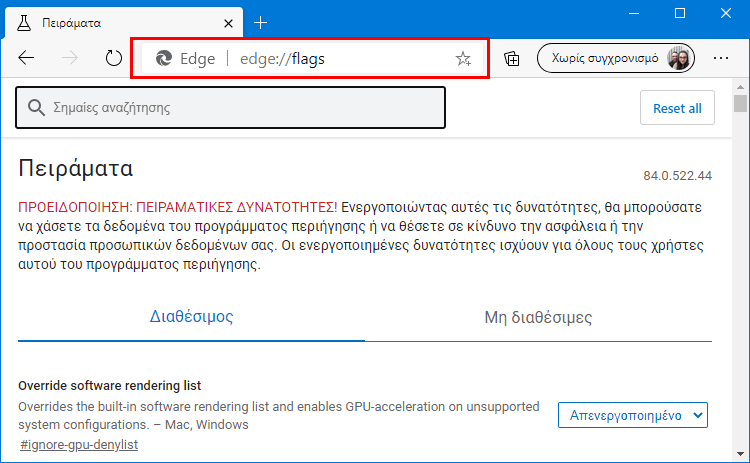The width and height of the screenshot is (750, 463).
Task: Open the #ignore-gpu-denylist link
Action: point(79,444)
